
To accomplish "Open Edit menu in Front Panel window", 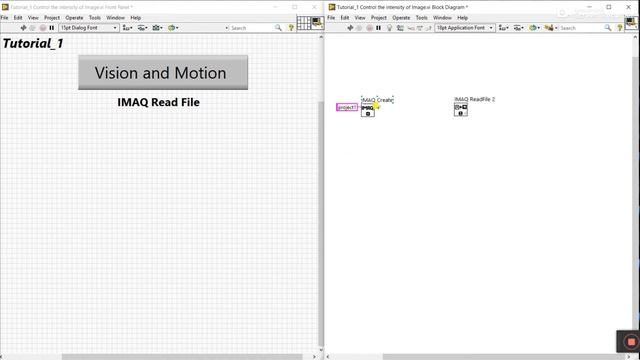I will tap(18, 18).
